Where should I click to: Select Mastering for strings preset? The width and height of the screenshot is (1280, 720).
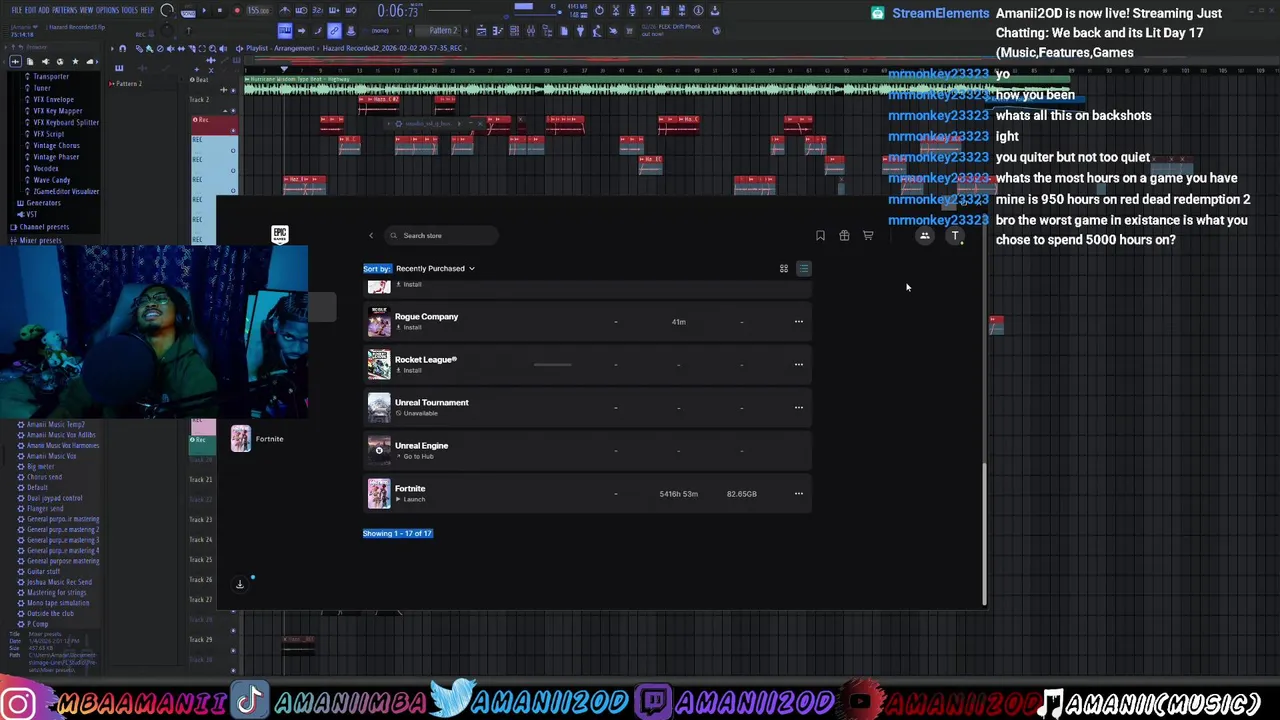pos(55,592)
